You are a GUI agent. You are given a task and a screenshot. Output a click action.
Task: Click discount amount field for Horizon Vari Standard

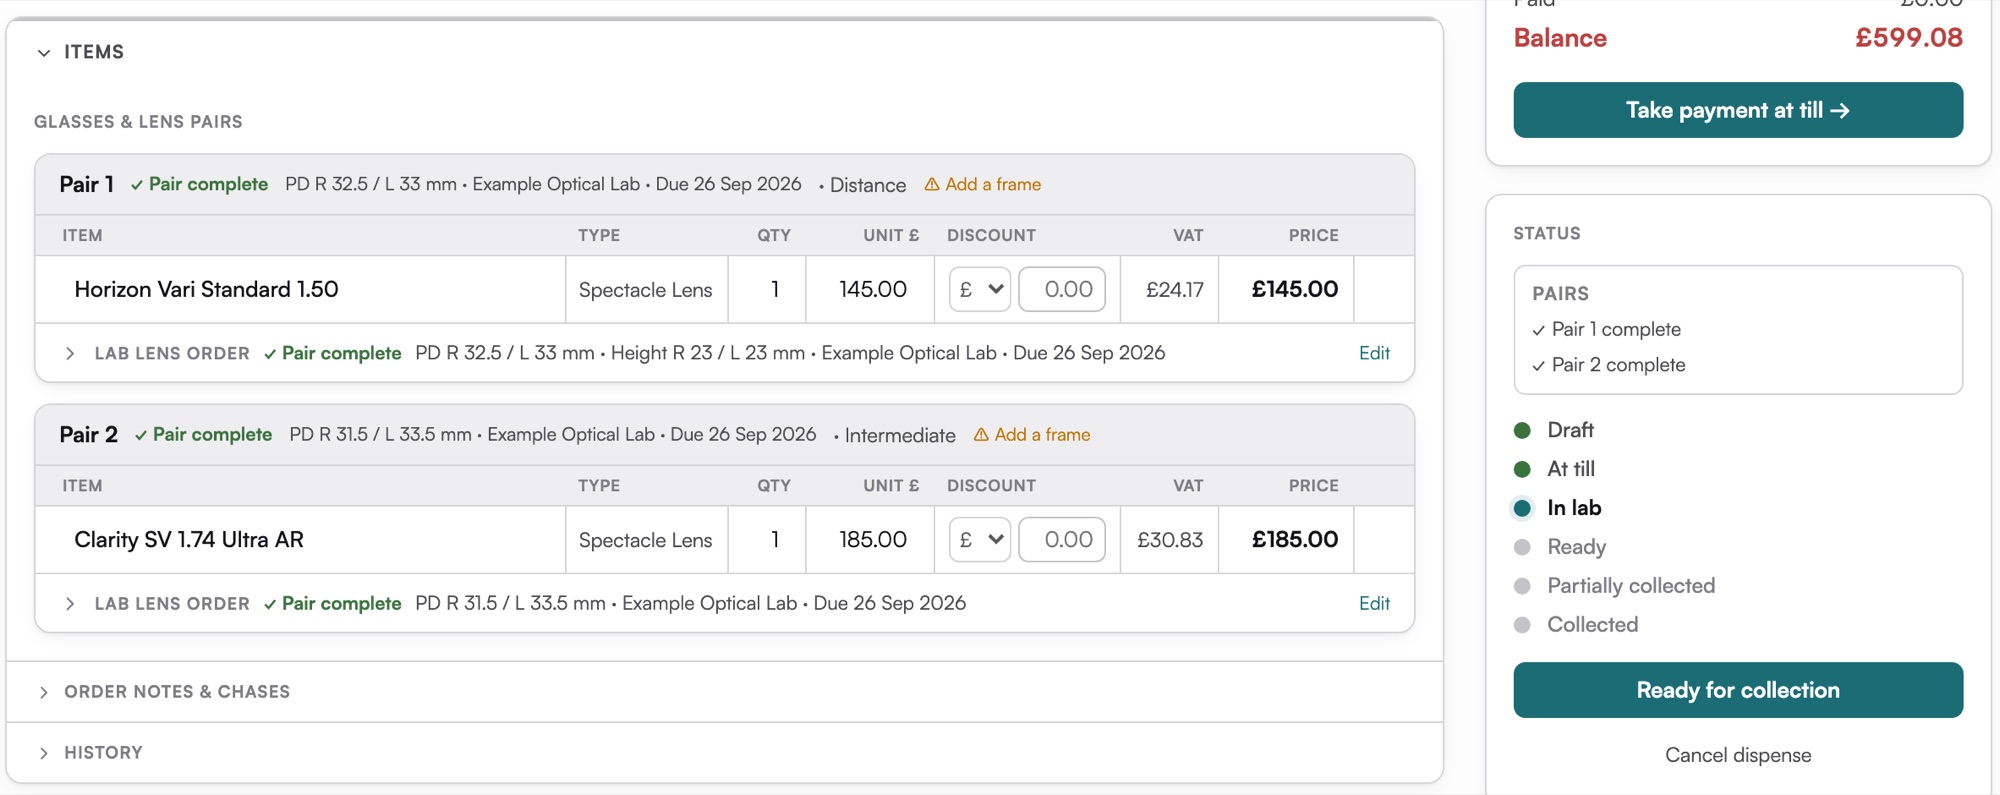(1062, 289)
